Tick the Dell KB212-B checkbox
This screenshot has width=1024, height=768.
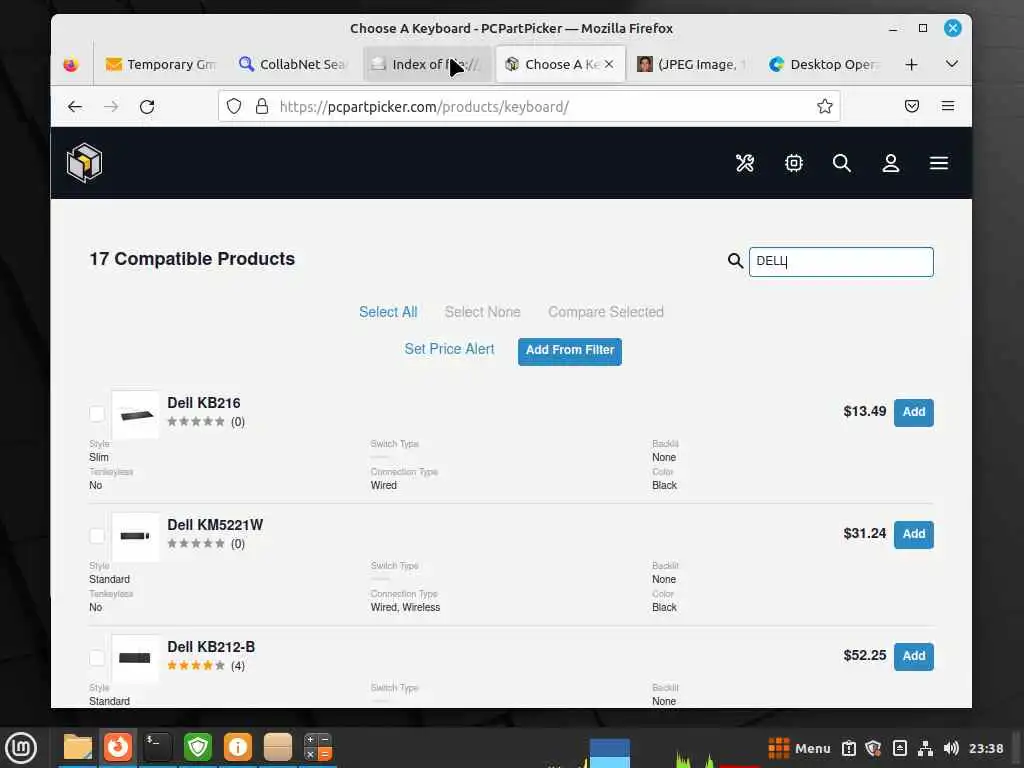pyautogui.click(x=97, y=658)
